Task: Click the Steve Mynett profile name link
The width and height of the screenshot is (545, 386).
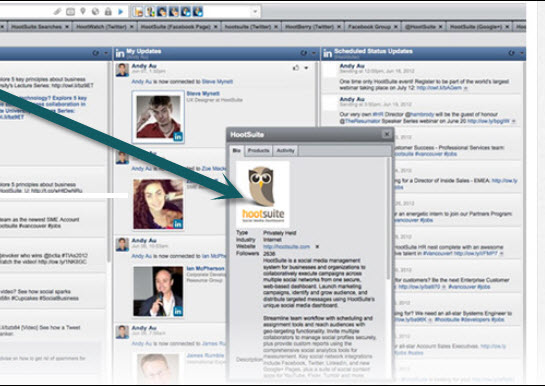Action: (203, 93)
